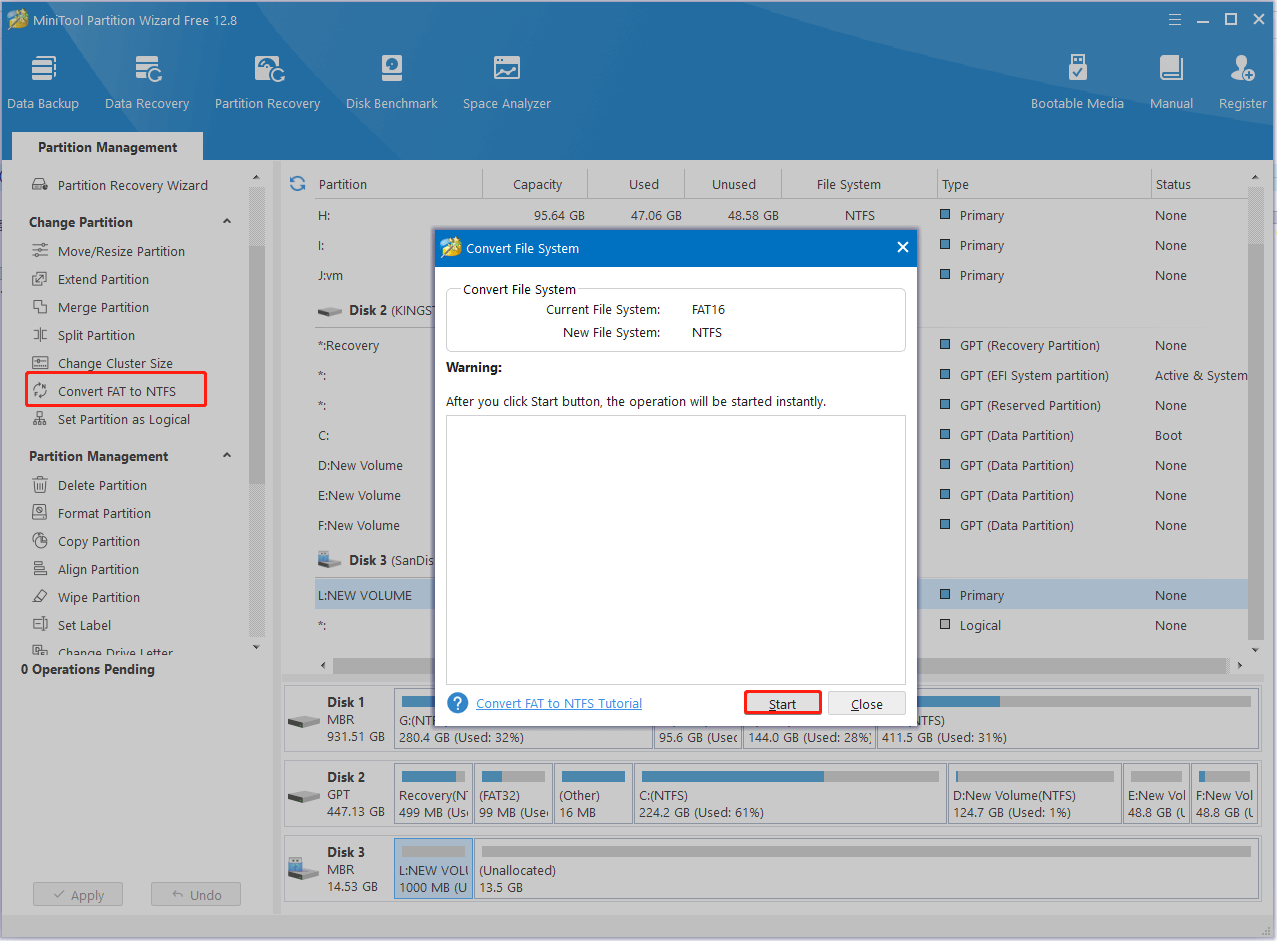Select the L:NEW VOLUME partition row

tap(782, 595)
